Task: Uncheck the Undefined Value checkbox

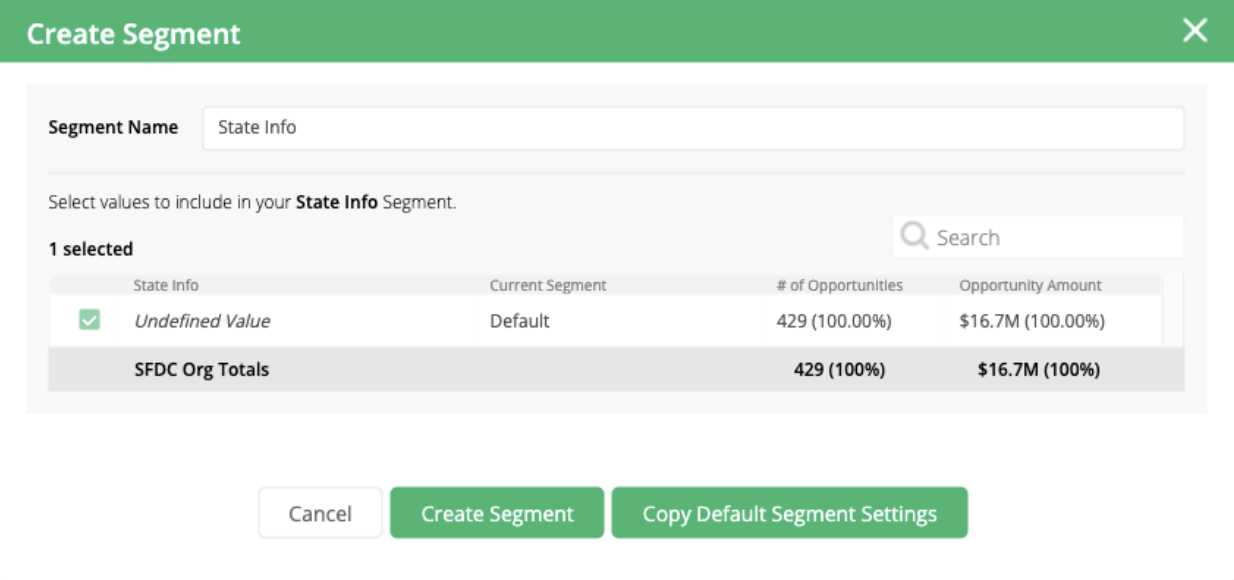Action: (x=90, y=321)
